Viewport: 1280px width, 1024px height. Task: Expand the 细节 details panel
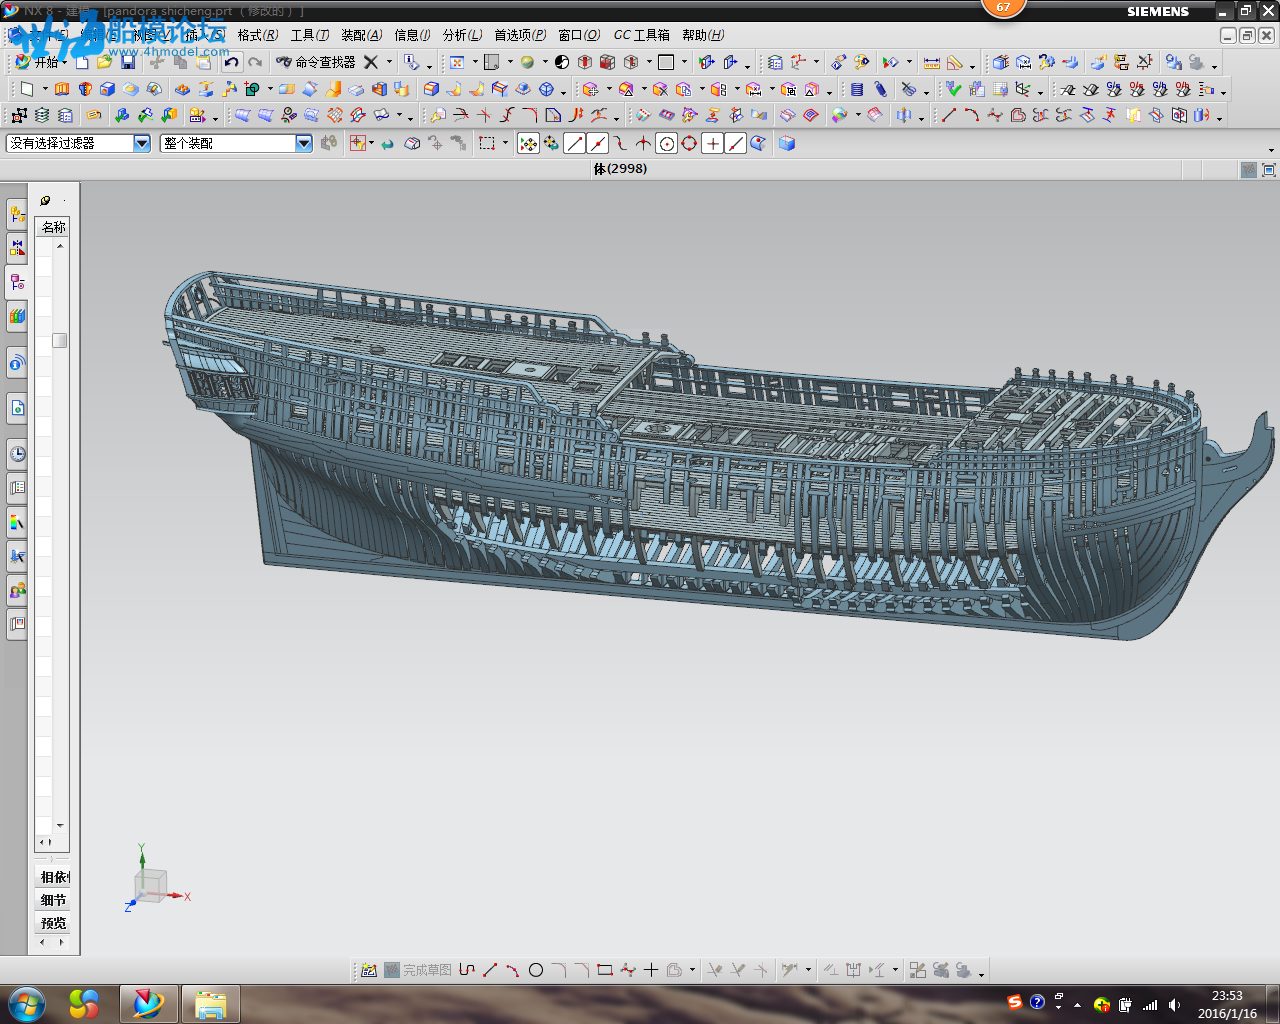click(x=53, y=900)
